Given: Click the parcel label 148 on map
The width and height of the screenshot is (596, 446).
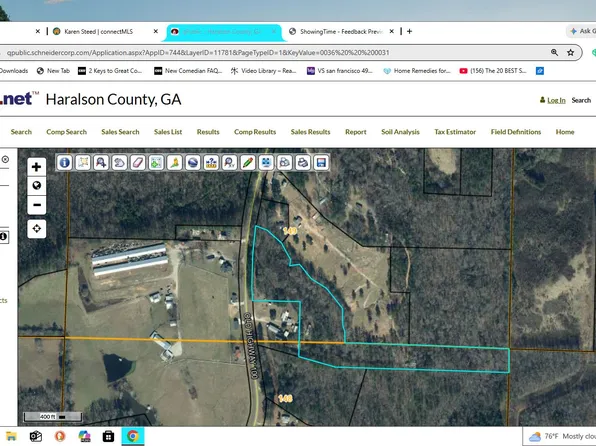Looking at the screenshot, I should (x=285, y=398).
